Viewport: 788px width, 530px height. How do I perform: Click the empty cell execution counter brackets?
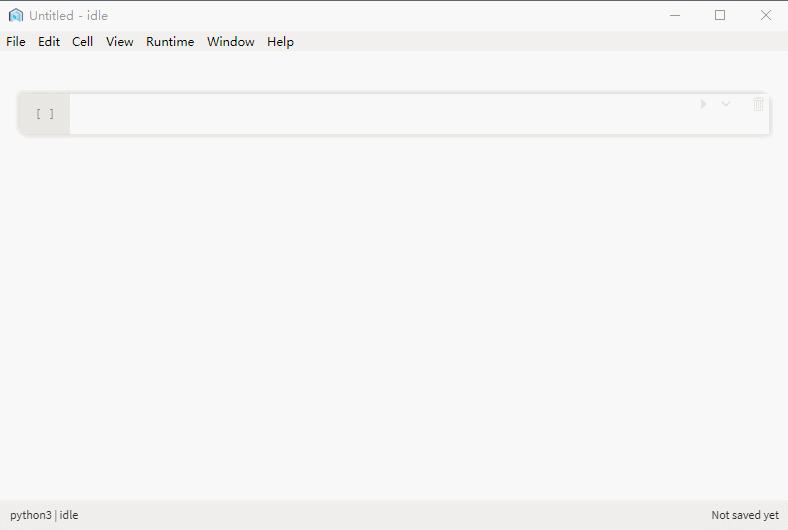point(45,114)
